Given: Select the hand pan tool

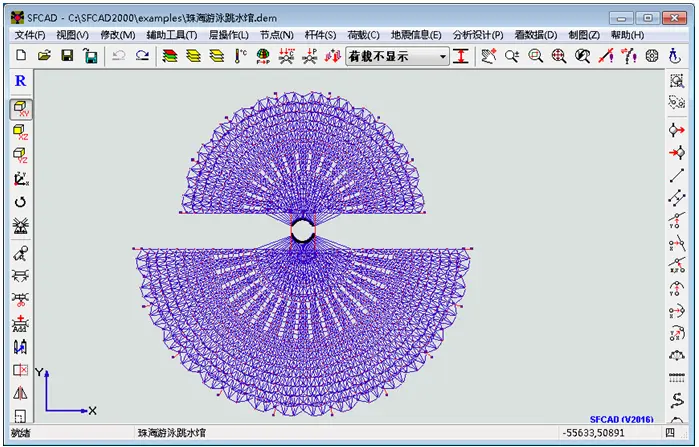Looking at the screenshot, I should (x=489, y=56).
